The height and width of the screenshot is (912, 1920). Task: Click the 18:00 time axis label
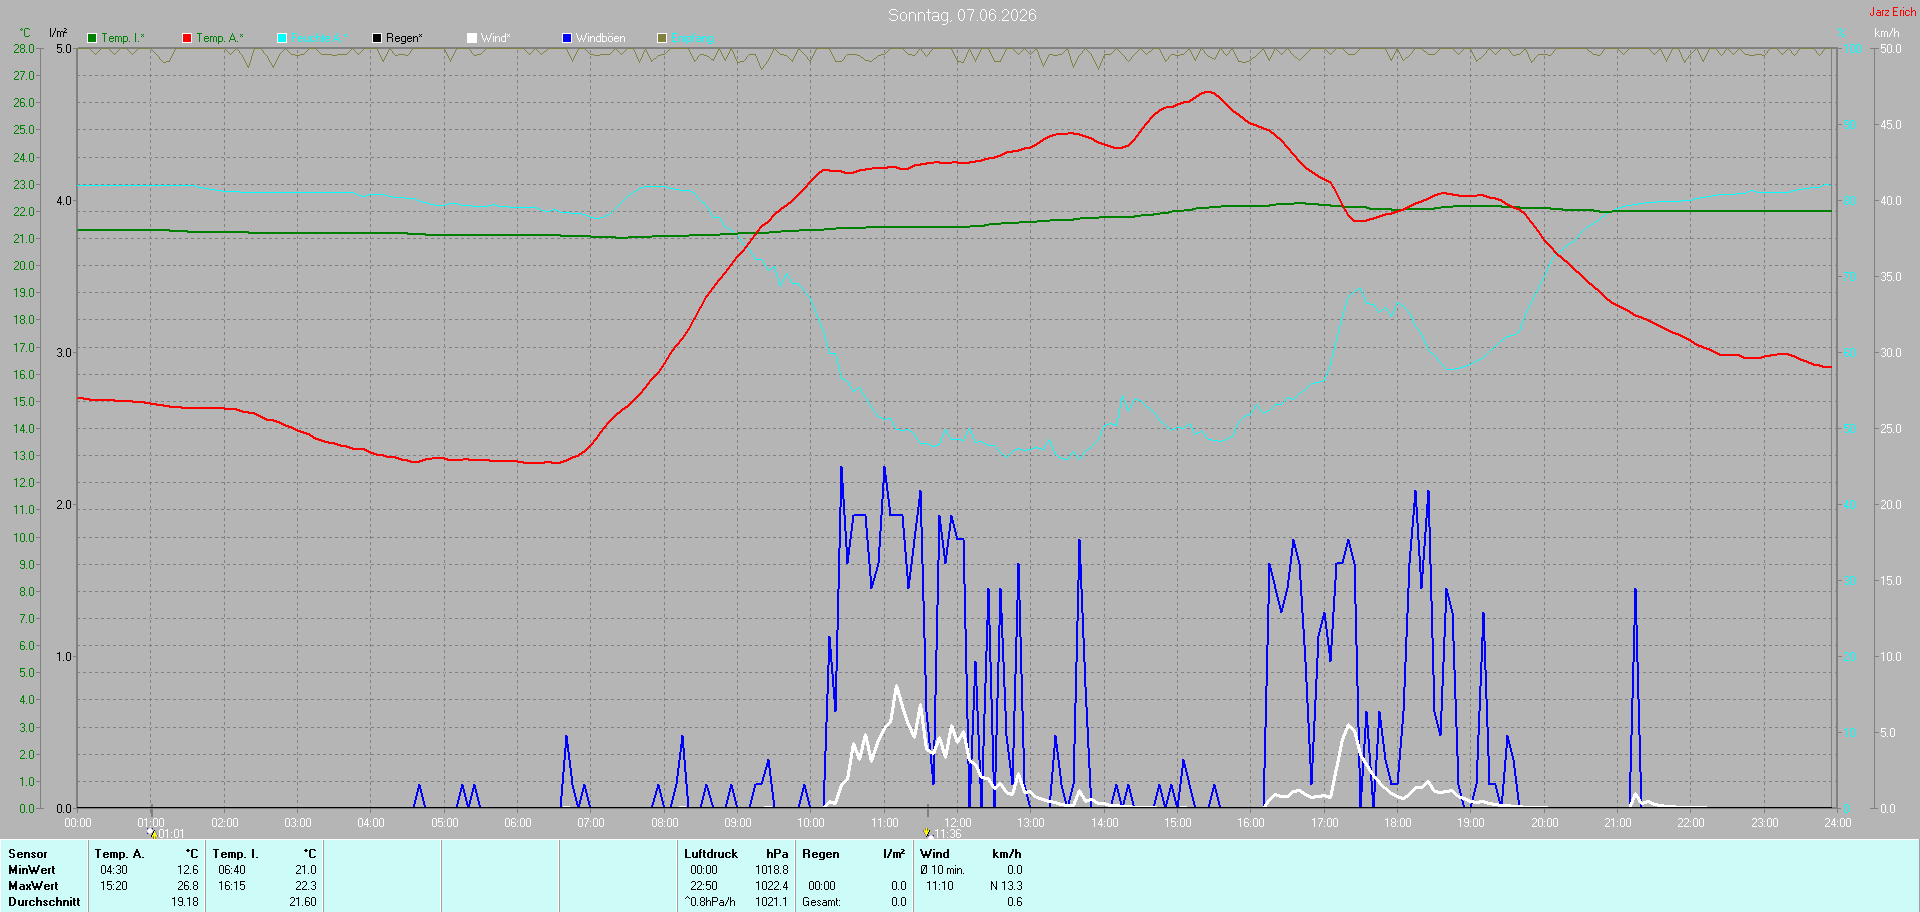(x=1398, y=823)
